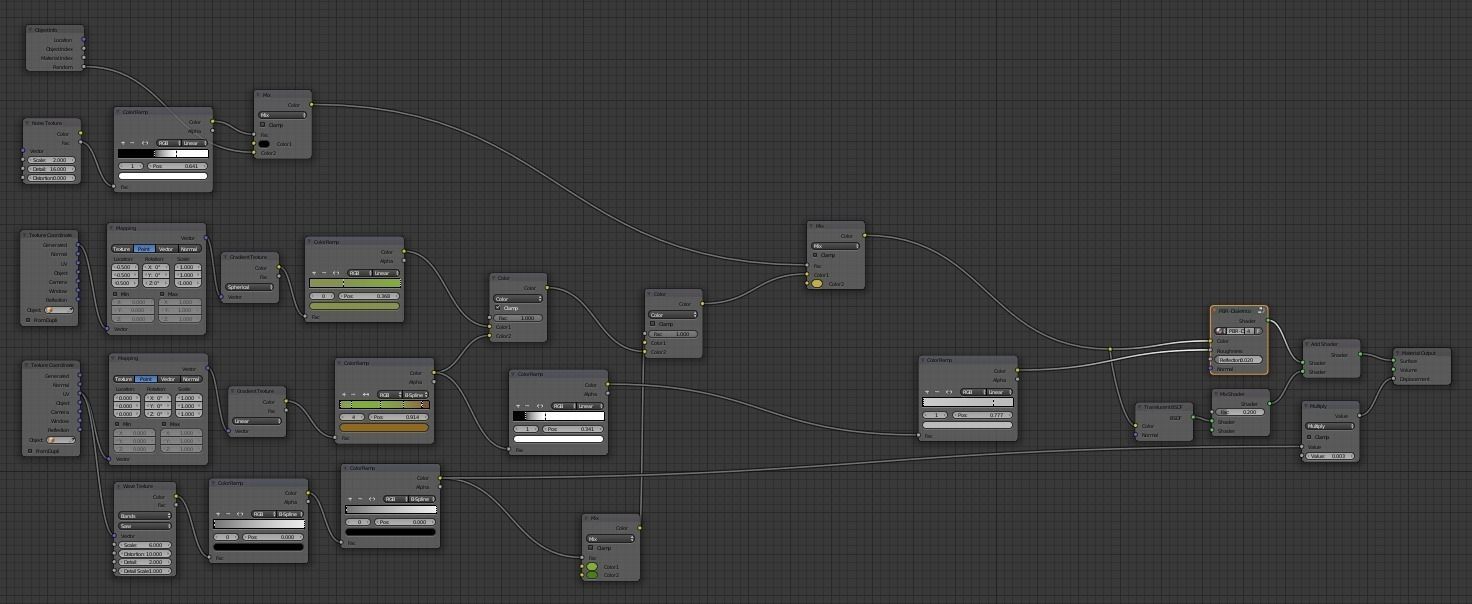Click the Reflection 0.020 field in PBR-Dielectric

click(x=1238, y=360)
